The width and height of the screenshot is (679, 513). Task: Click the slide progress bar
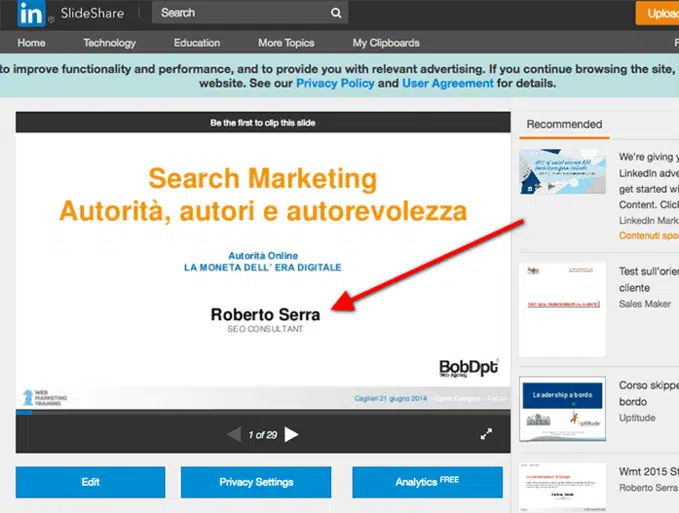263,412
